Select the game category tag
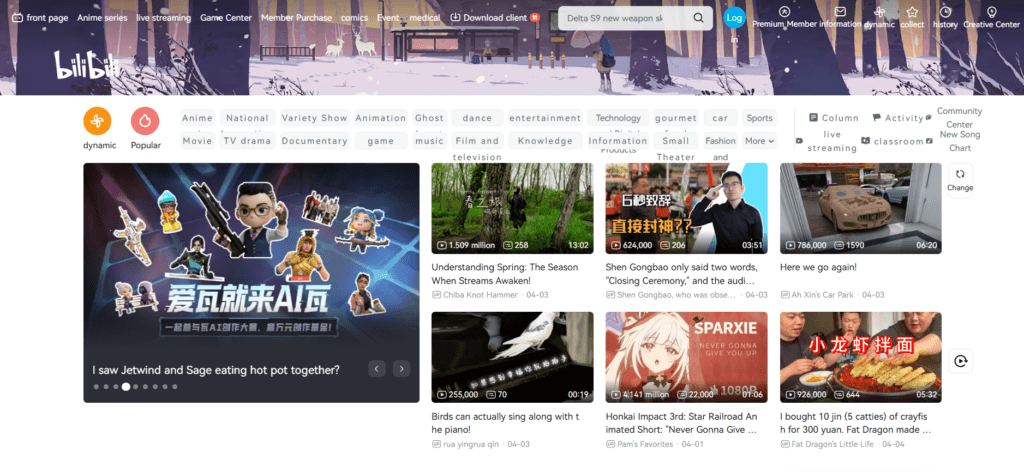Viewport: 1024px width, 472px height. tap(381, 140)
